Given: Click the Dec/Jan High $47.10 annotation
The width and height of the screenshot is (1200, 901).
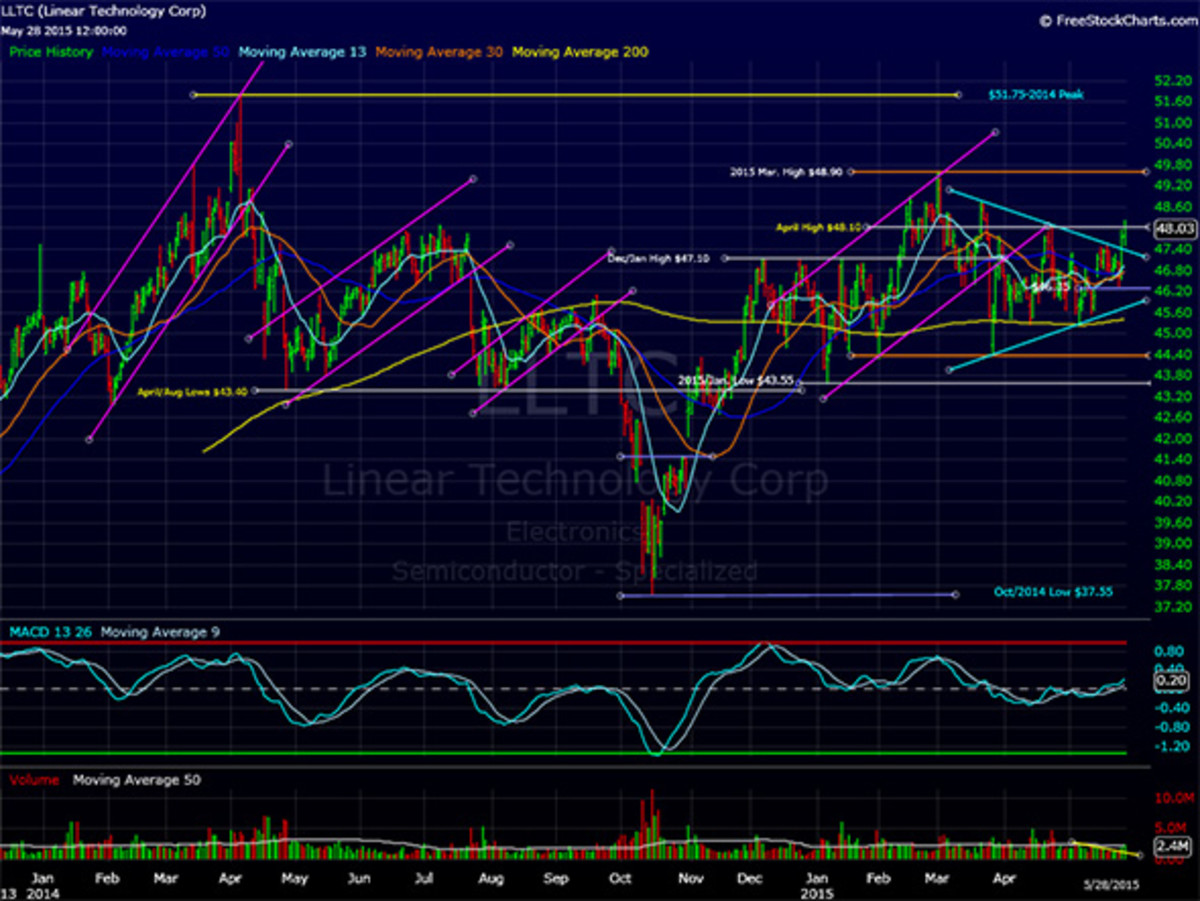Looking at the screenshot, I should coord(658,257).
